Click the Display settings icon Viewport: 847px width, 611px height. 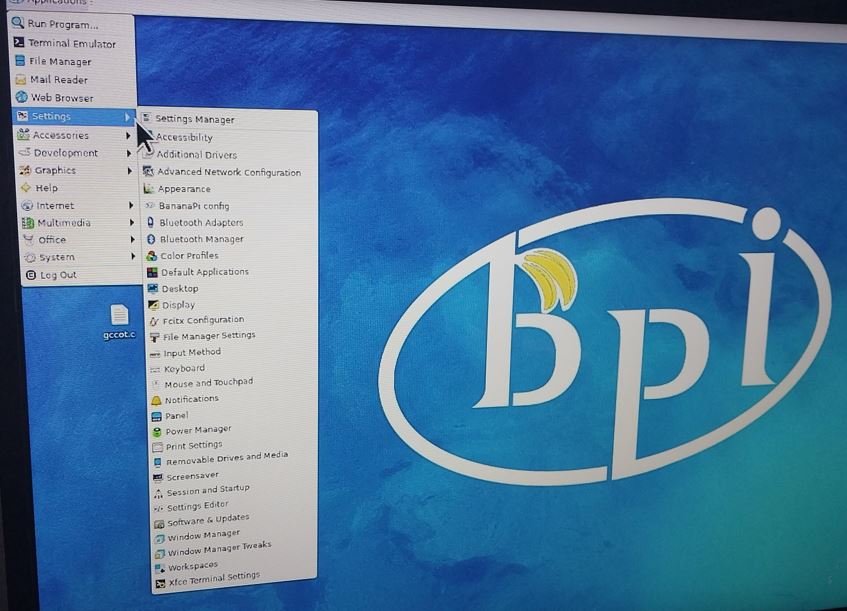[153, 305]
